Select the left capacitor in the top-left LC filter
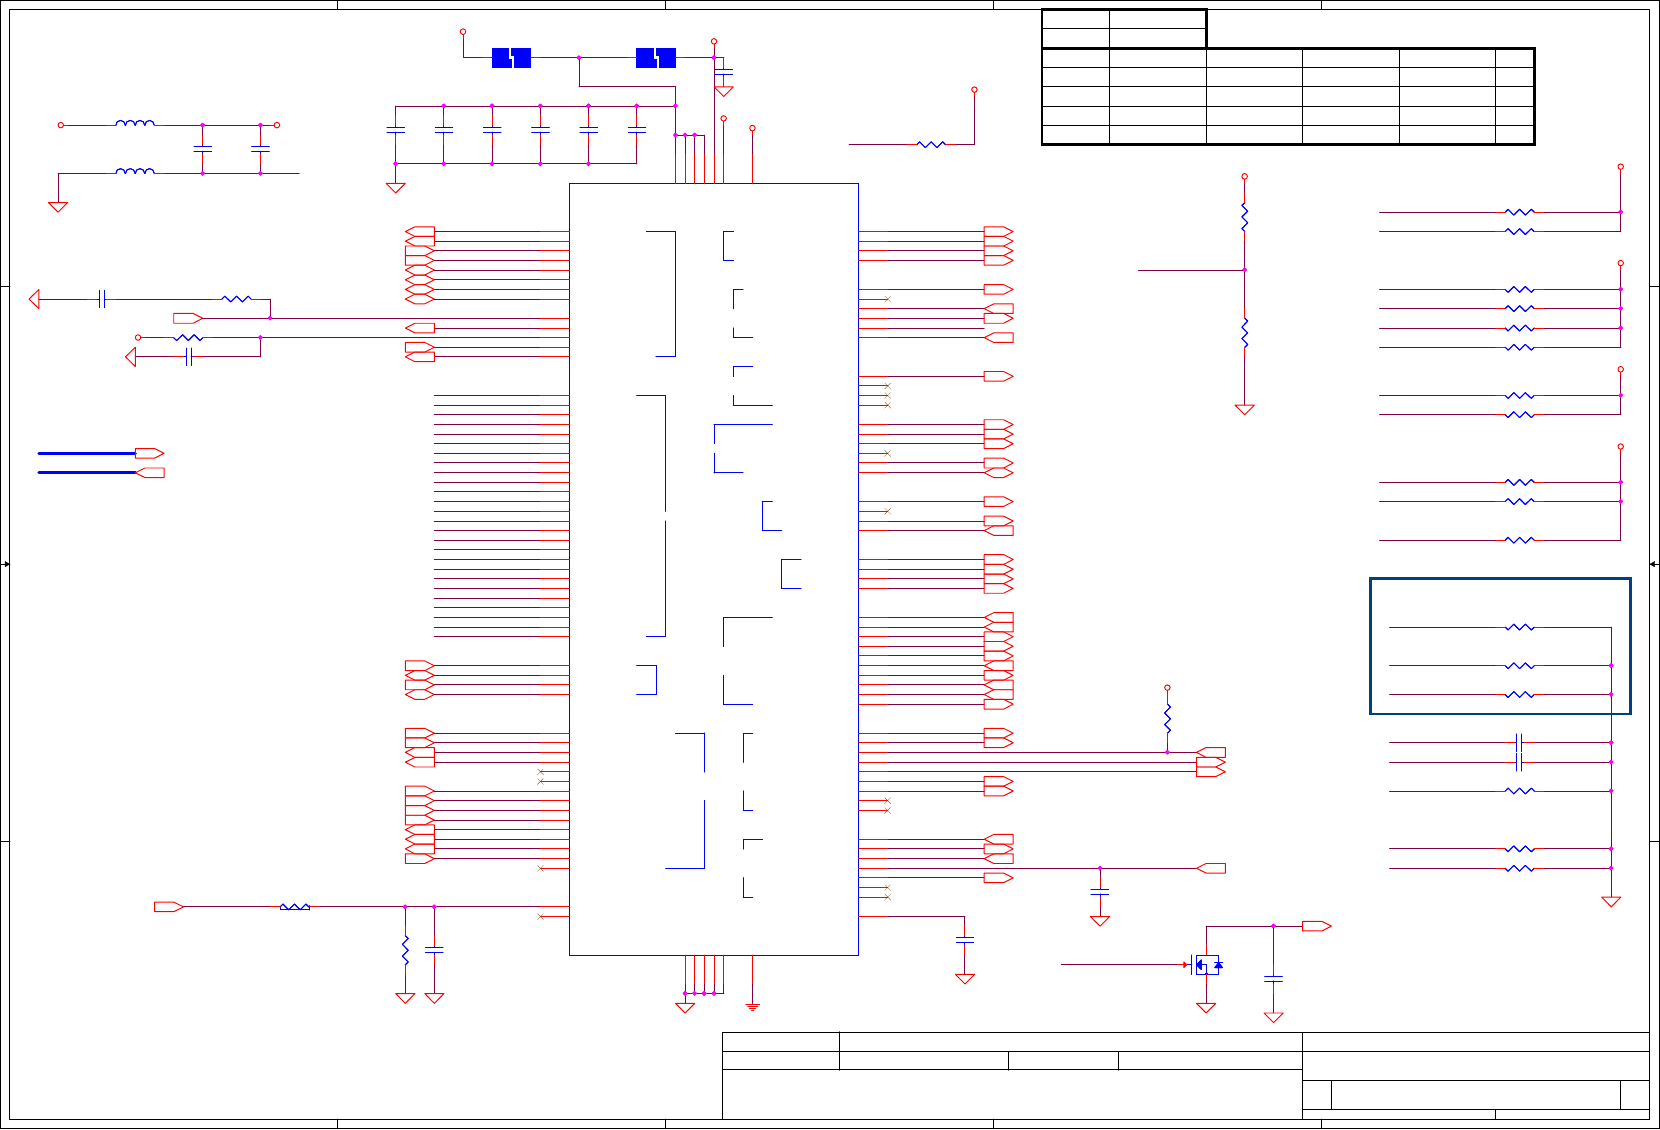 (203, 148)
